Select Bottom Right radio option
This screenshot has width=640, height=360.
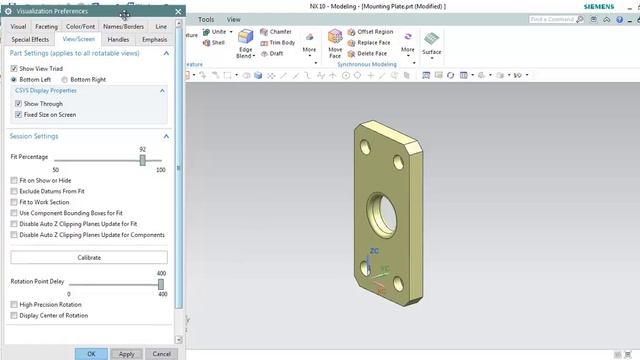[64, 80]
